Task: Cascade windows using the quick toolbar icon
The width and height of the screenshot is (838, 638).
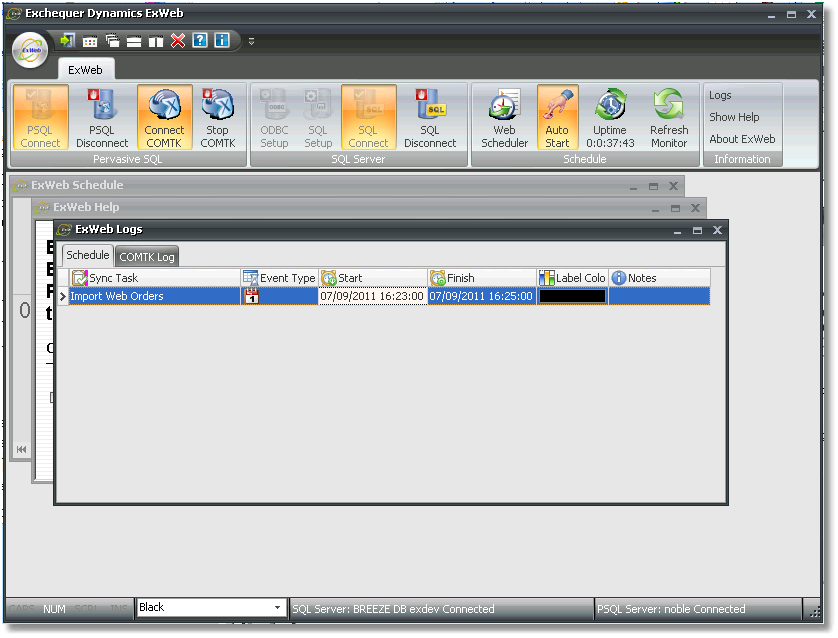Action: 112,41
